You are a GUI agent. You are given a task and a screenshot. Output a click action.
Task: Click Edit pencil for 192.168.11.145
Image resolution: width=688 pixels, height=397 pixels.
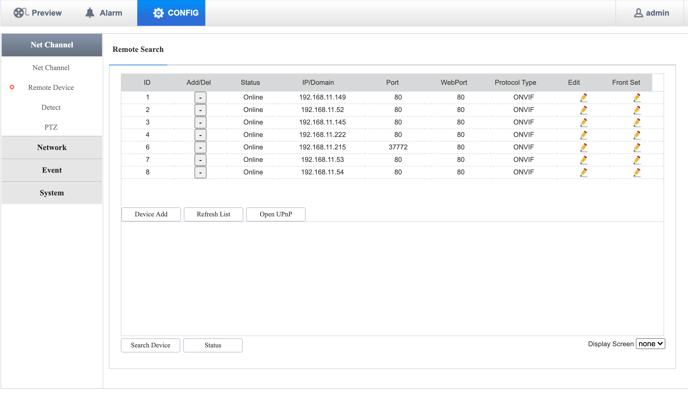[583, 122]
